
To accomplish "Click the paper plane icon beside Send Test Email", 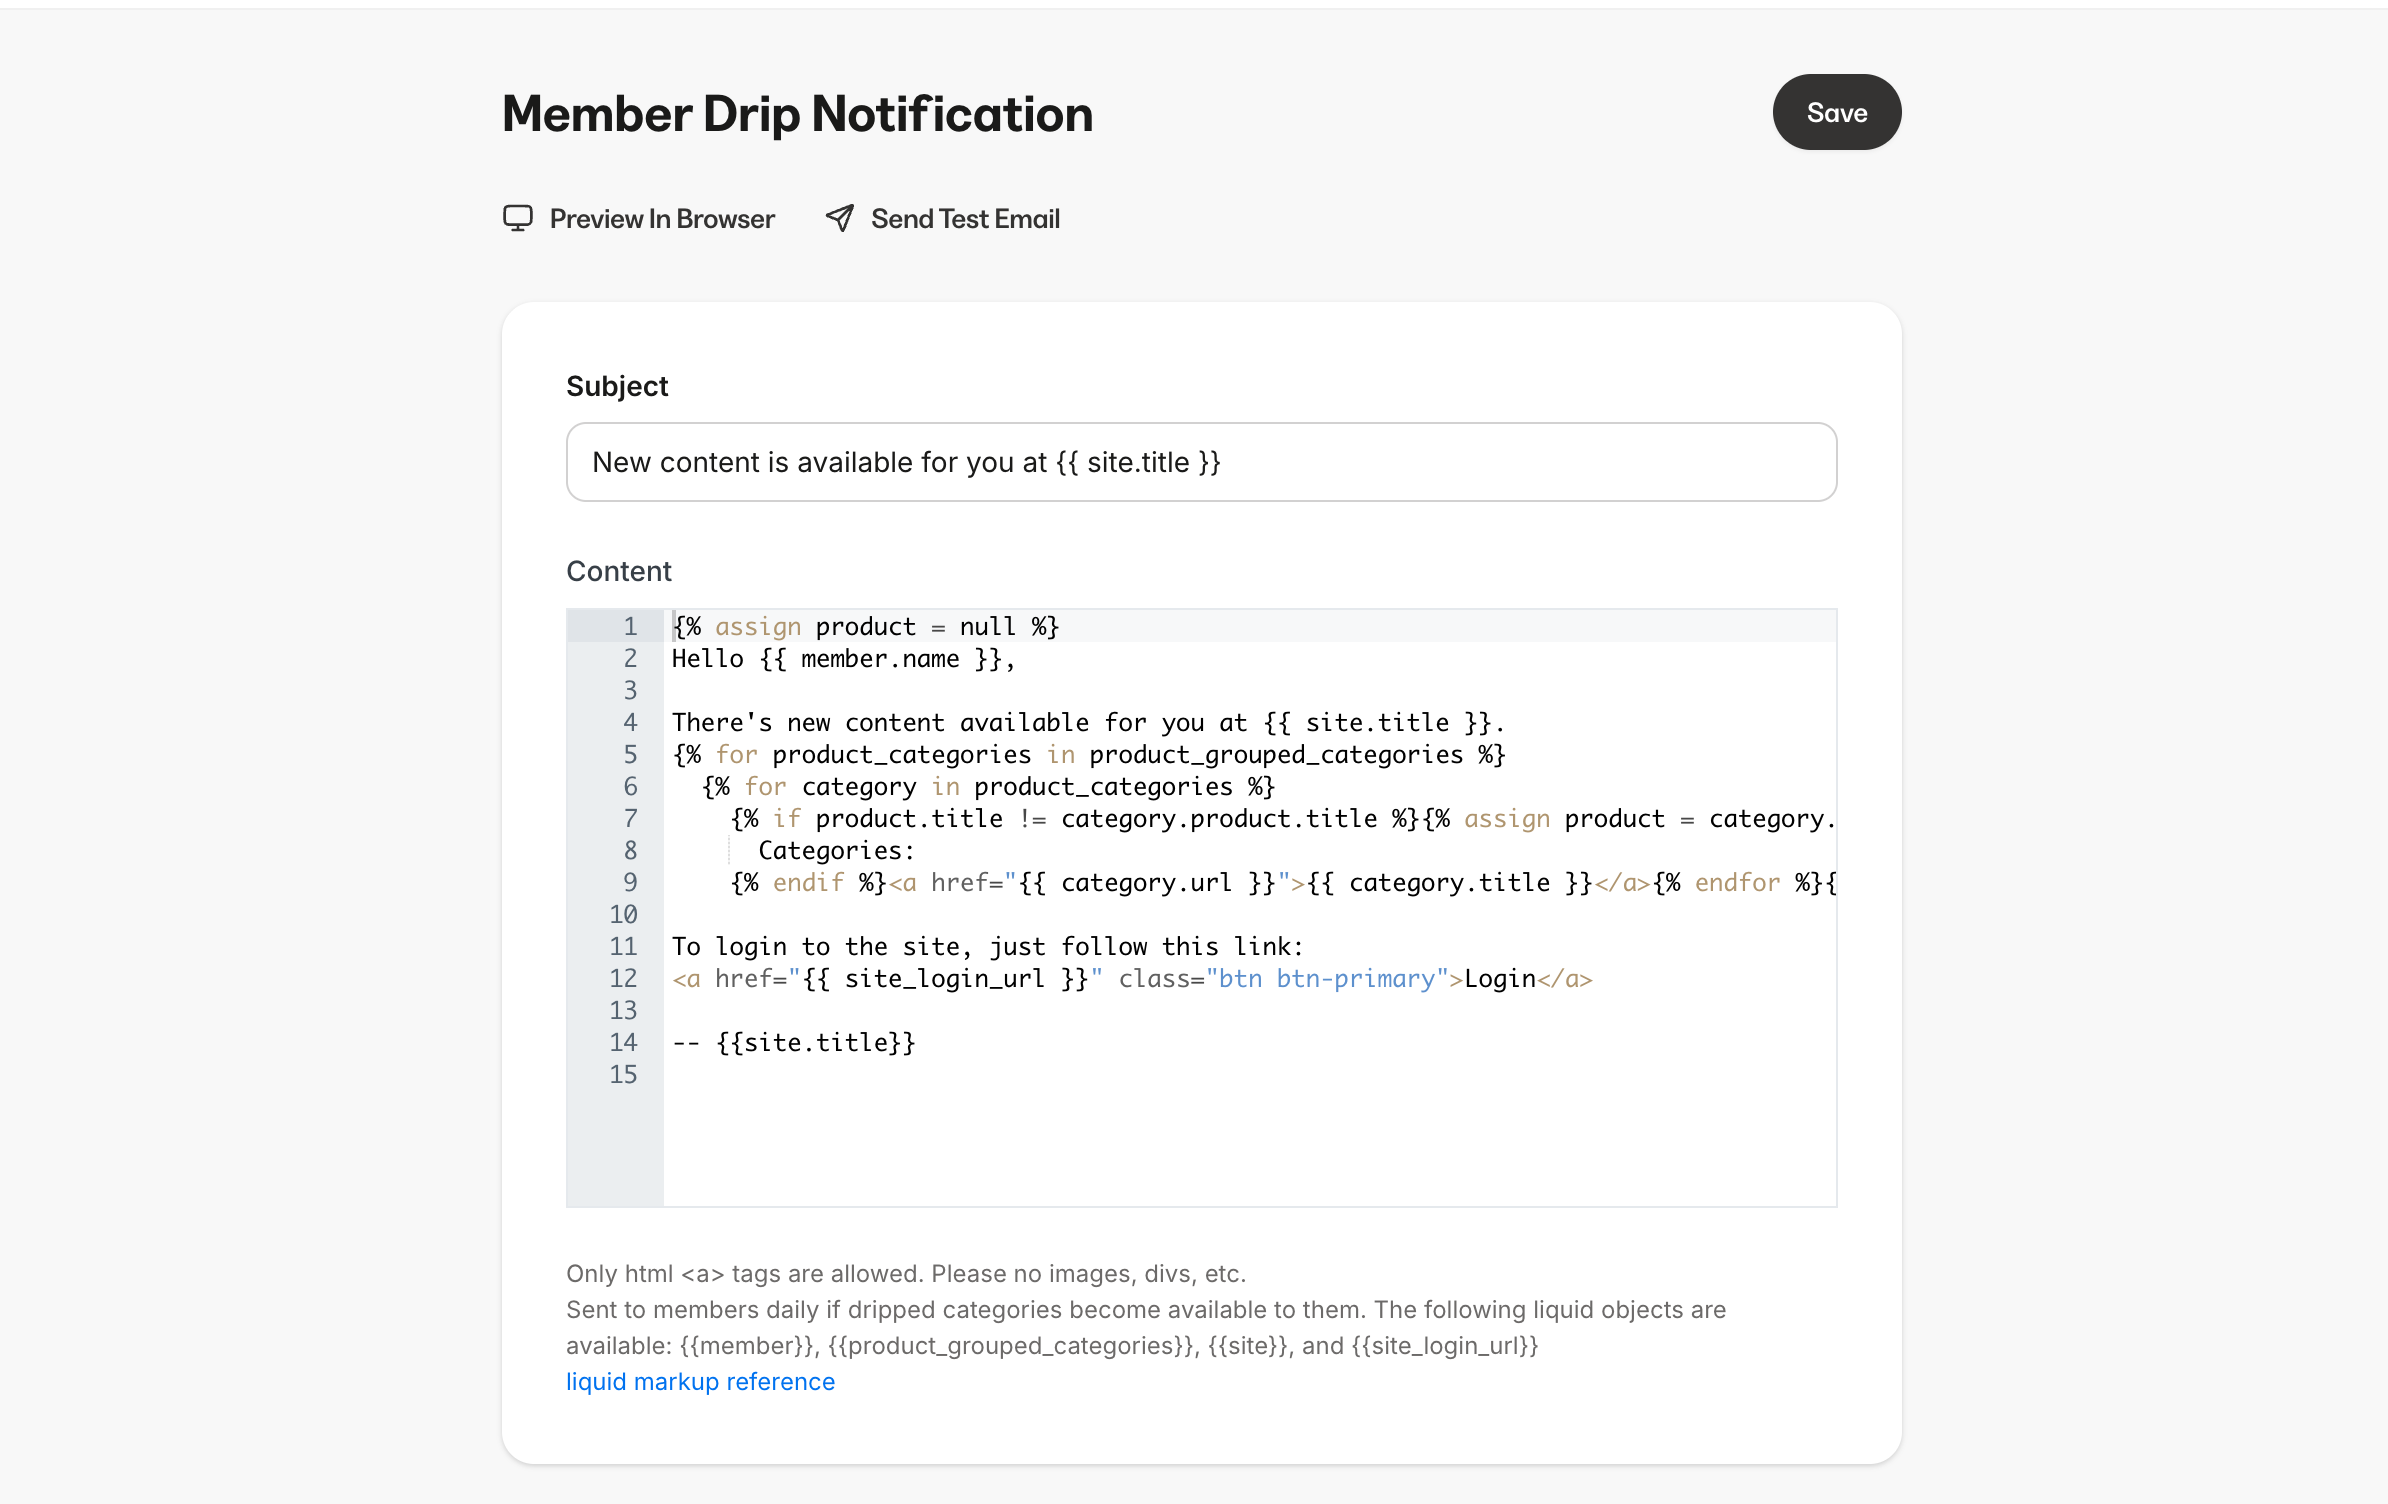I will pos(838,218).
